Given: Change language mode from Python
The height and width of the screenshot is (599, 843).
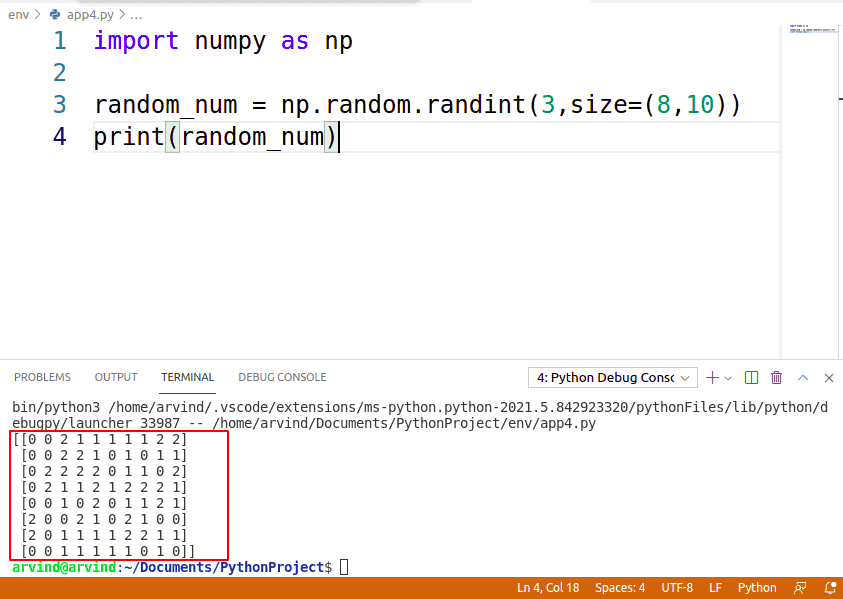Looking at the screenshot, I should [757, 588].
